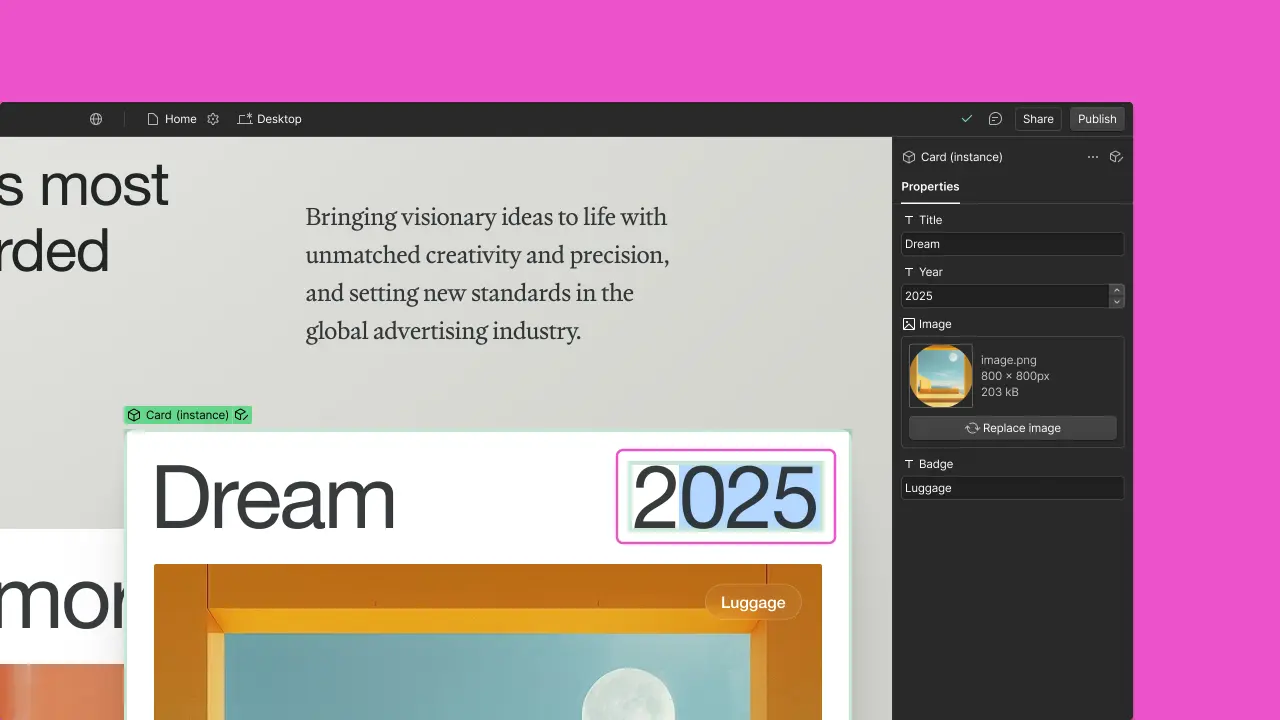
Task: Click the Card (instance) label on canvas
Action: pos(187,415)
